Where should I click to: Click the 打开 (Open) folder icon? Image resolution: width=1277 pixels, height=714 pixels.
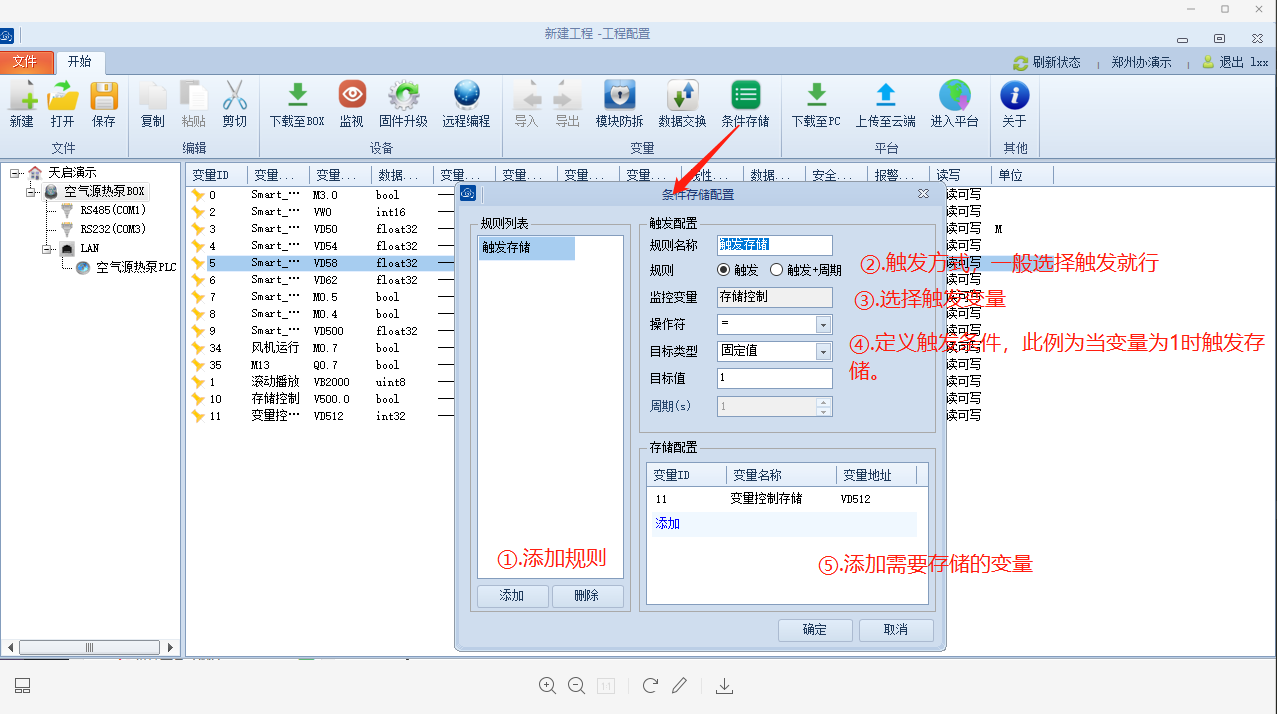[62, 96]
